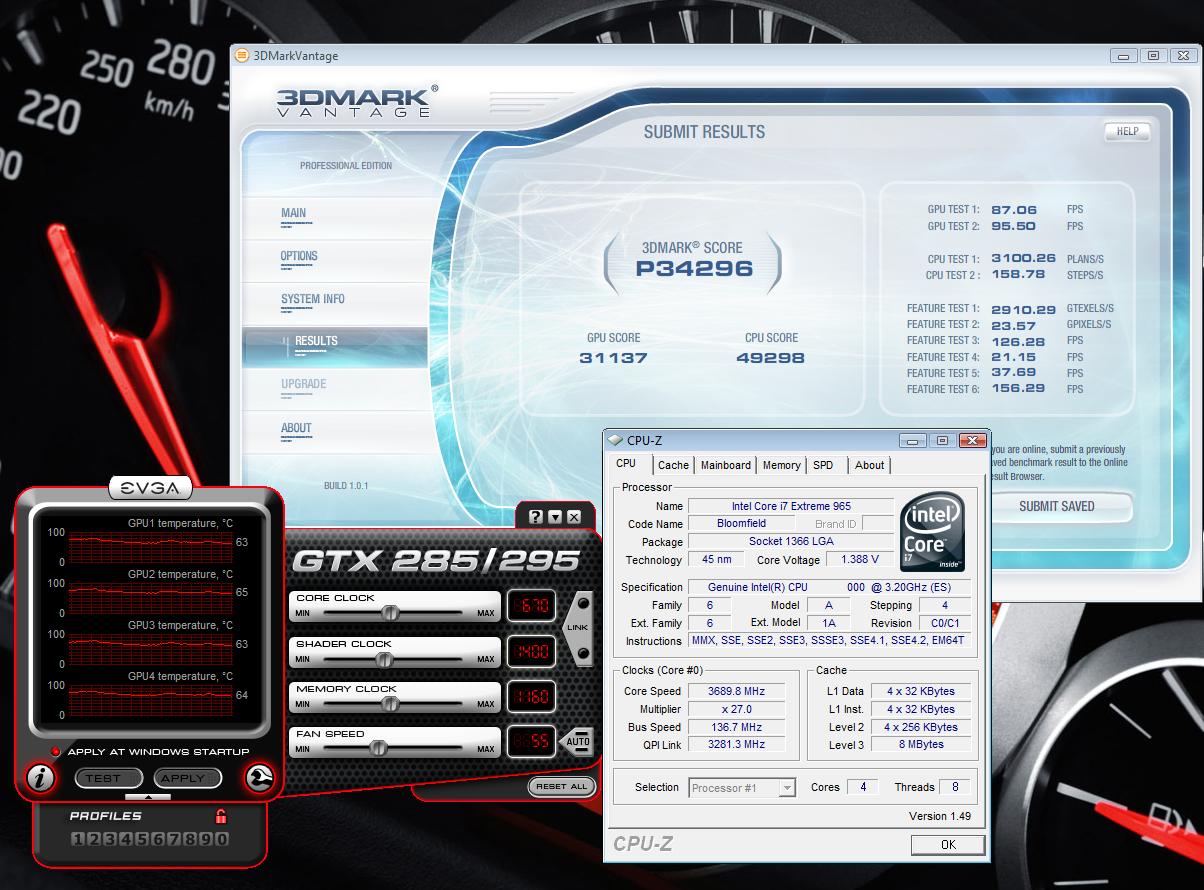1204x890 pixels.
Task: Click CPU-Z OK button
Action: tap(948, 844)
